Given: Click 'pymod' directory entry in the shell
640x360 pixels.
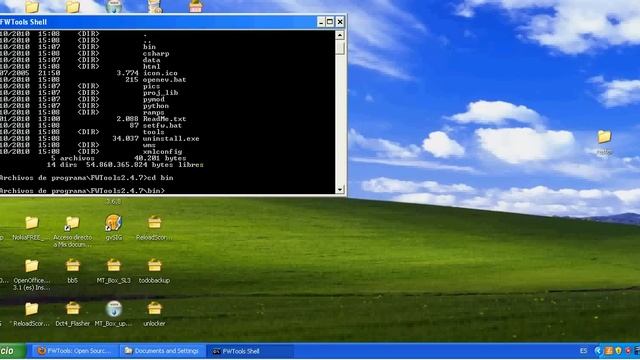Looking at the screenshot, I should tap(153, 99).
